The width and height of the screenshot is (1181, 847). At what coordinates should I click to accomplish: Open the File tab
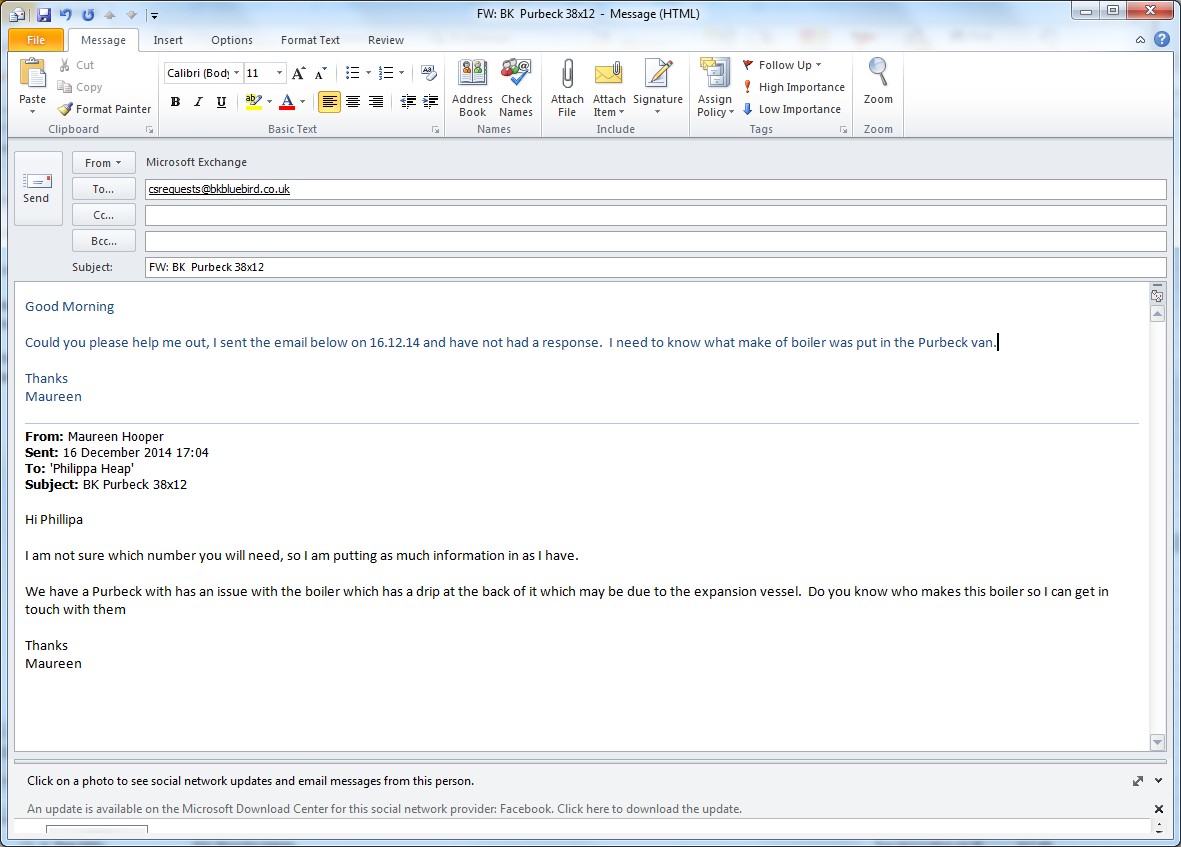(35, 40)
